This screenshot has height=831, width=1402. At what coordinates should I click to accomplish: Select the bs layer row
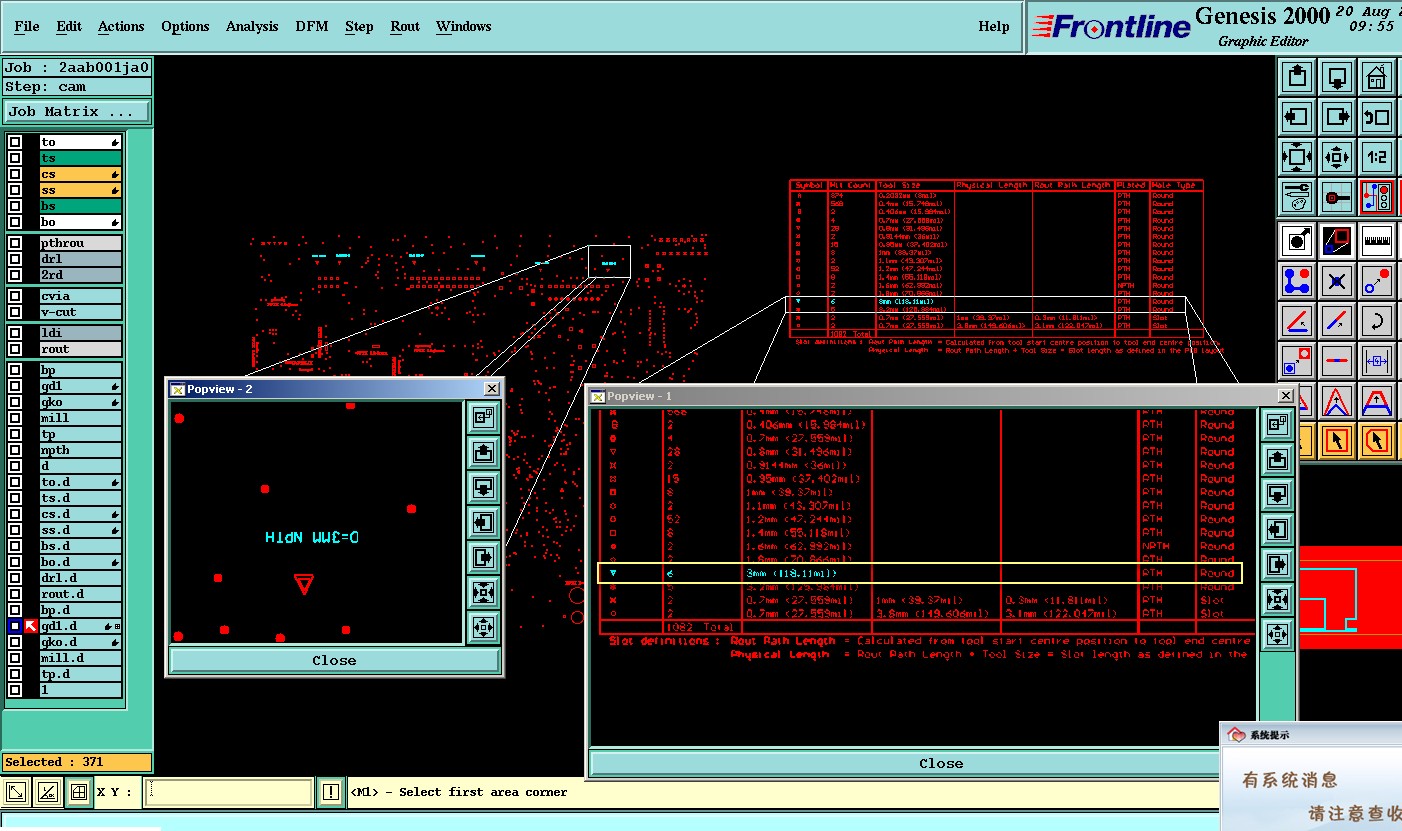[81, 206]
